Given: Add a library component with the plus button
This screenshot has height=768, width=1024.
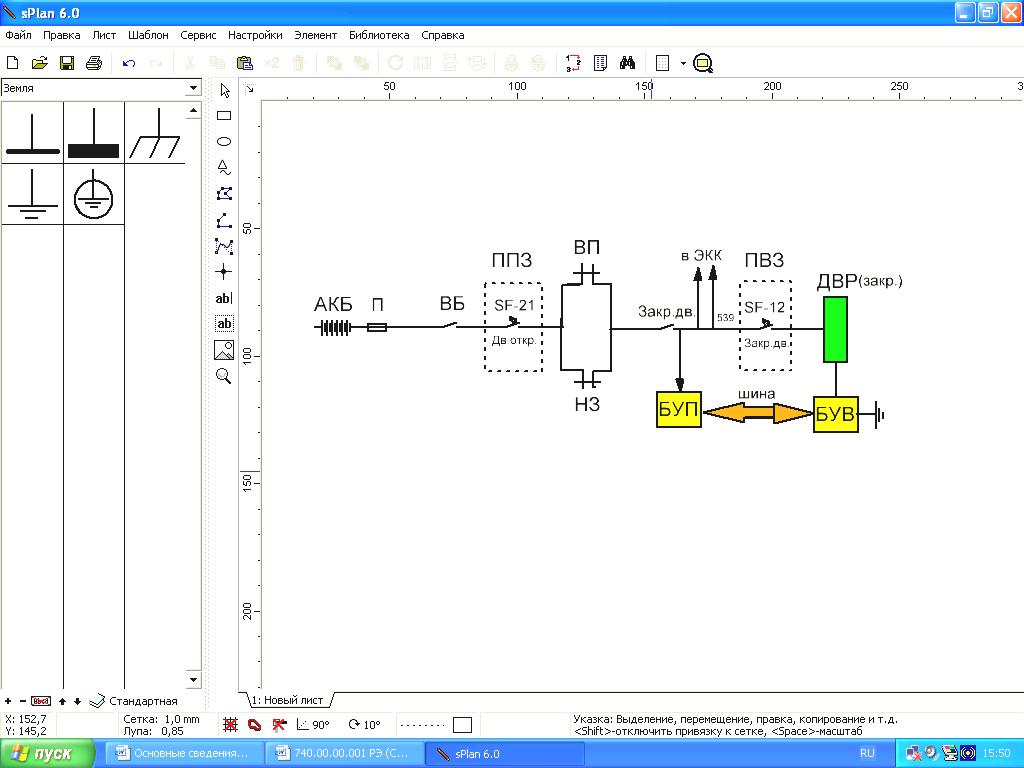Looking at the screenshot, I should click(8, 701).
